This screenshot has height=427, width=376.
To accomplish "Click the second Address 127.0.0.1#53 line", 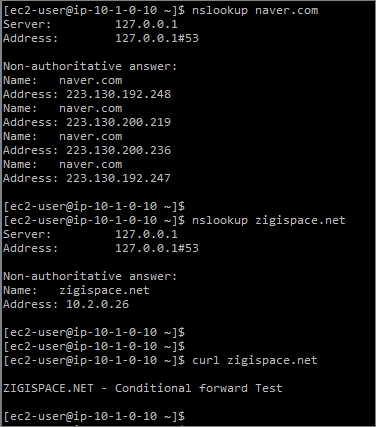I will (101, 248).
